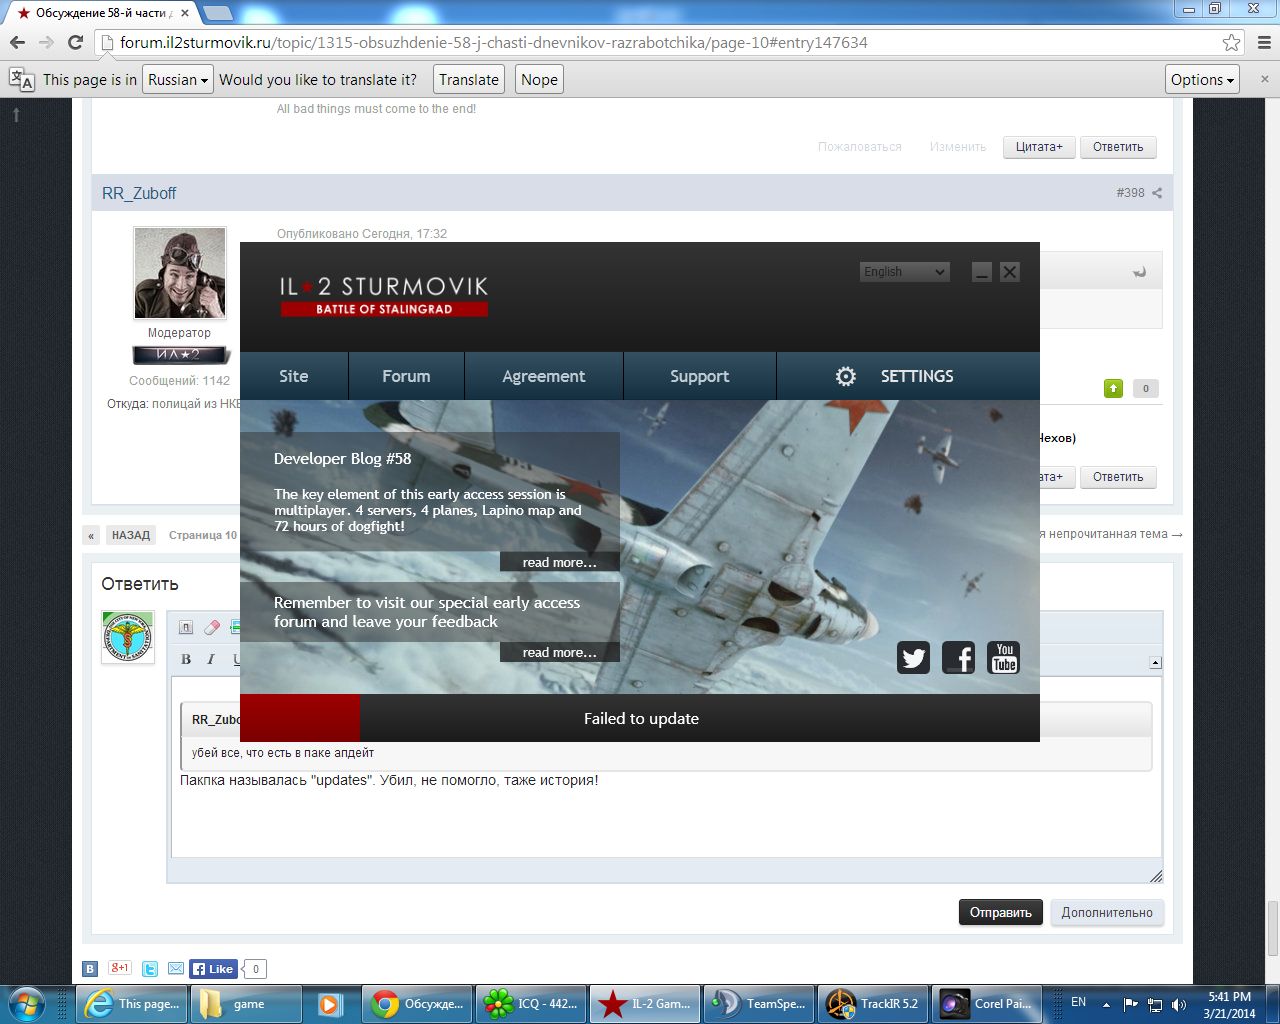Upvote the post with the green arrow

[x=1113, y=388]
